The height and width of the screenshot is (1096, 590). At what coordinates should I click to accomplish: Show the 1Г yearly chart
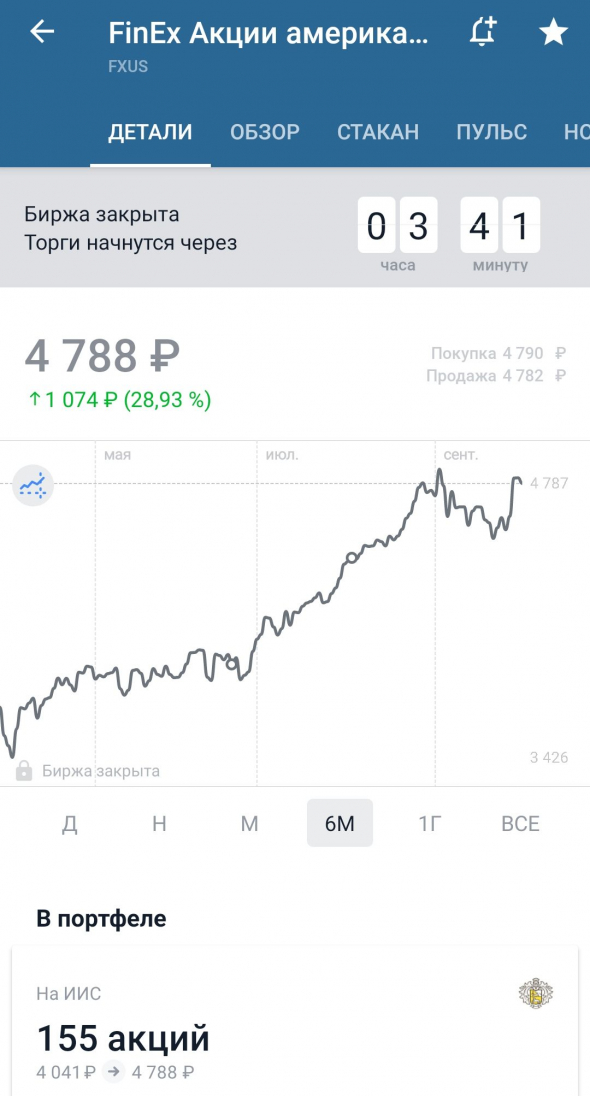click(x=430, y=823)
